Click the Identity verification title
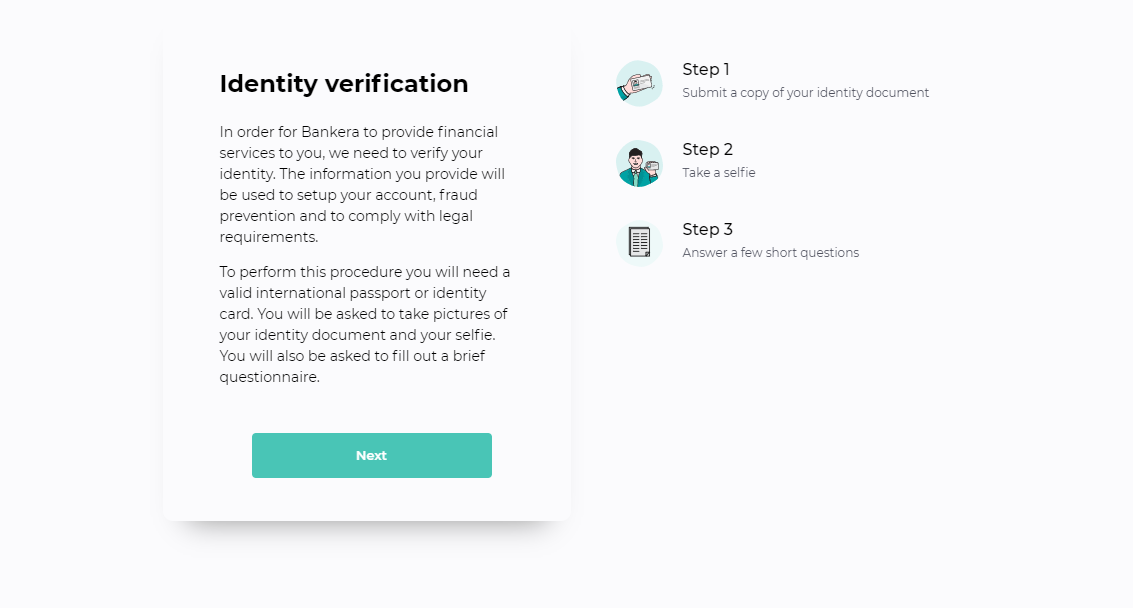This screenshot has height=608, width=1133. tap(344, 83)
